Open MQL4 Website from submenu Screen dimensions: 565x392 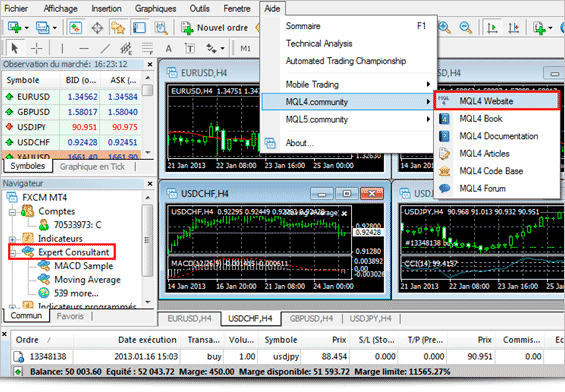click(x=497, y=101)
